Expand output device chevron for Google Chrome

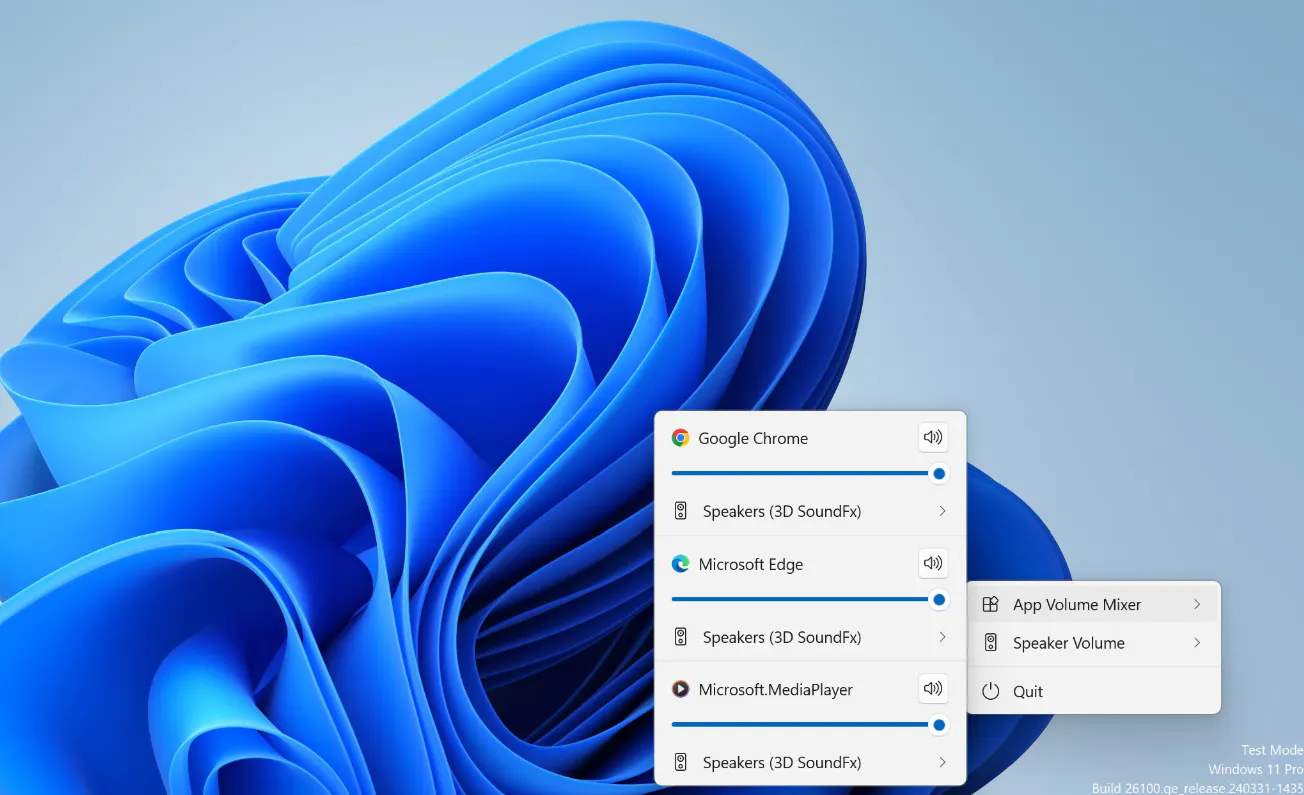coord(942,511)
